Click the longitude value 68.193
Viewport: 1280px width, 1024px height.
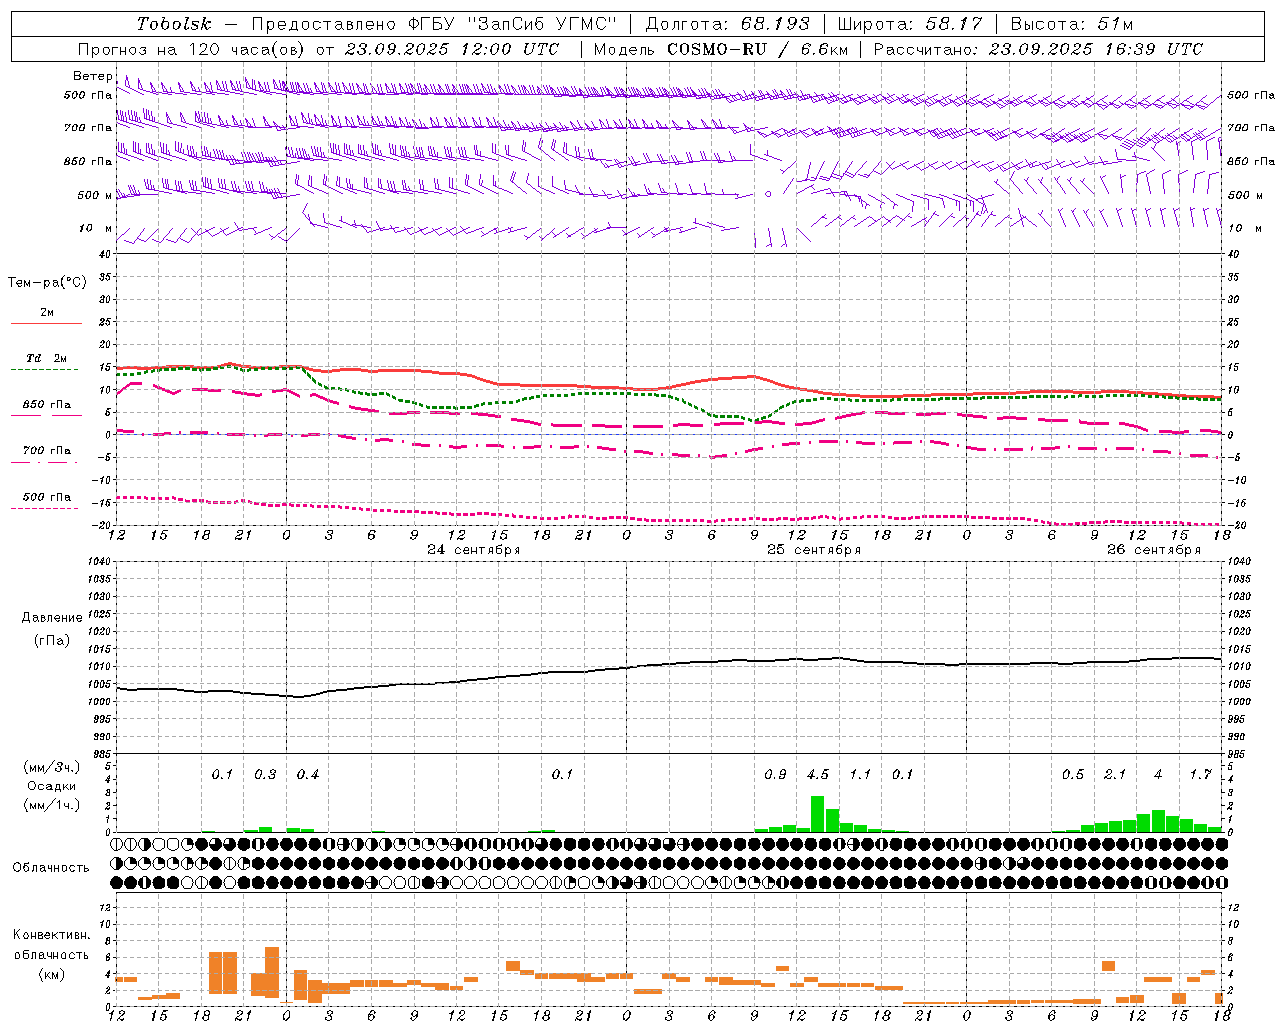tap(774, 24)
